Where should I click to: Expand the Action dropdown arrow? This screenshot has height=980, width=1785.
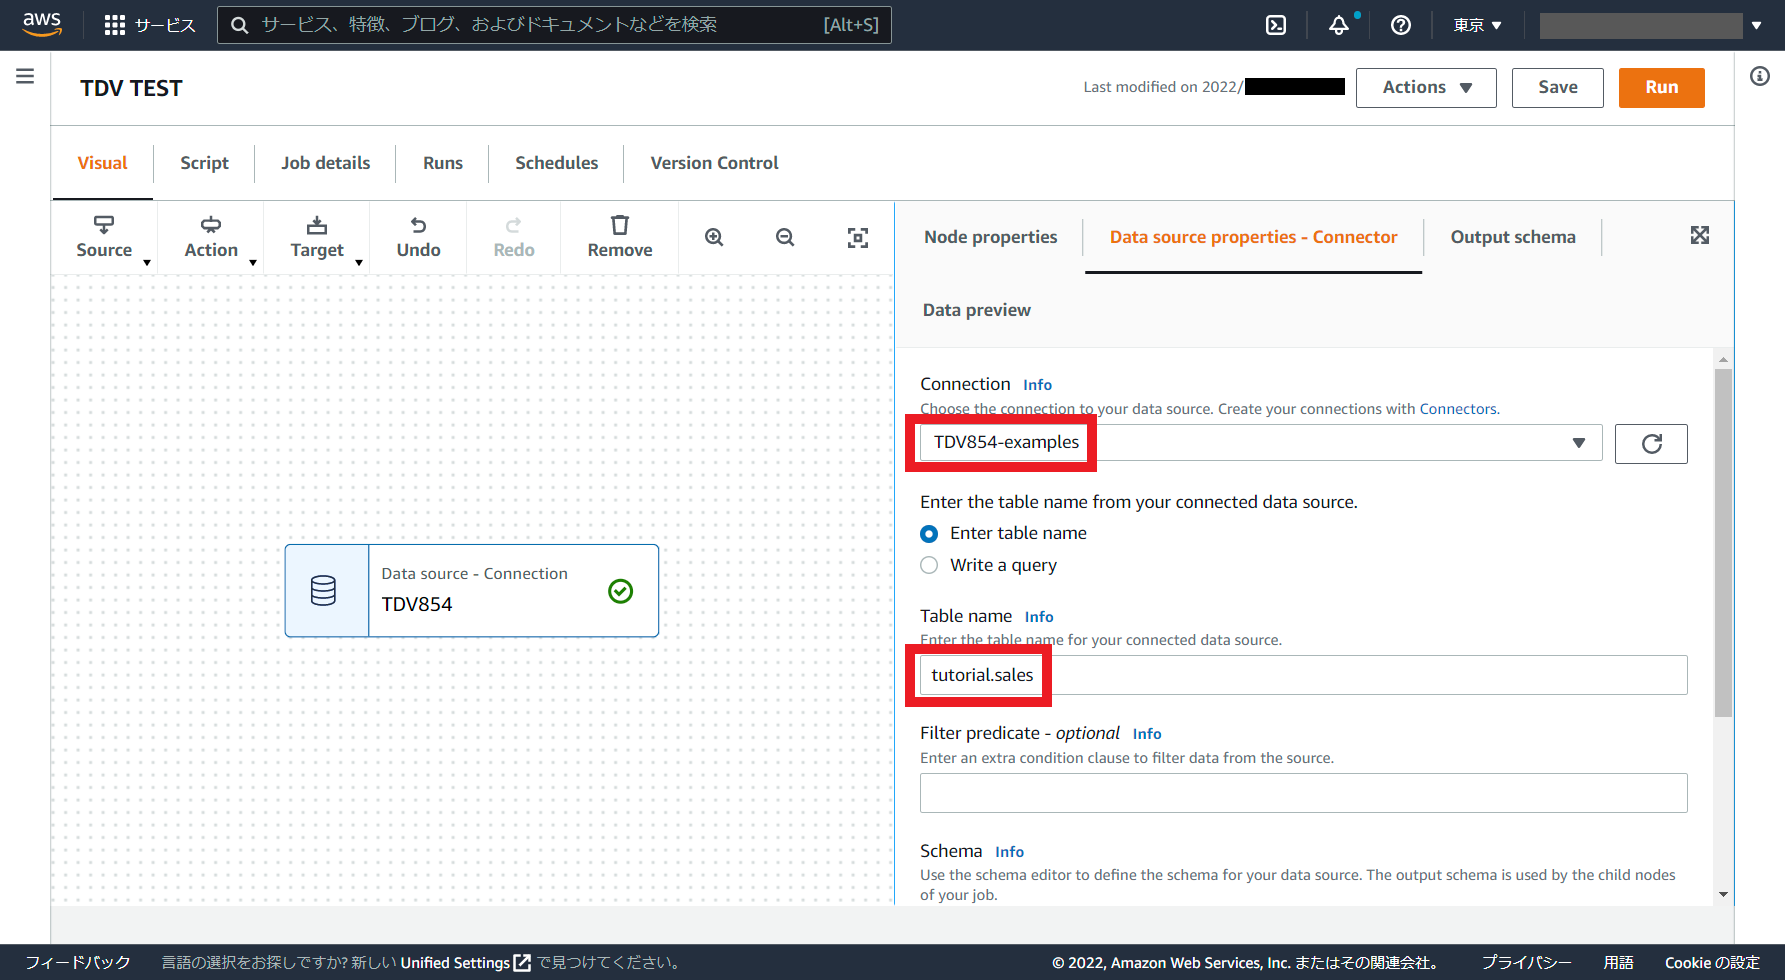[x=253, y=263]
